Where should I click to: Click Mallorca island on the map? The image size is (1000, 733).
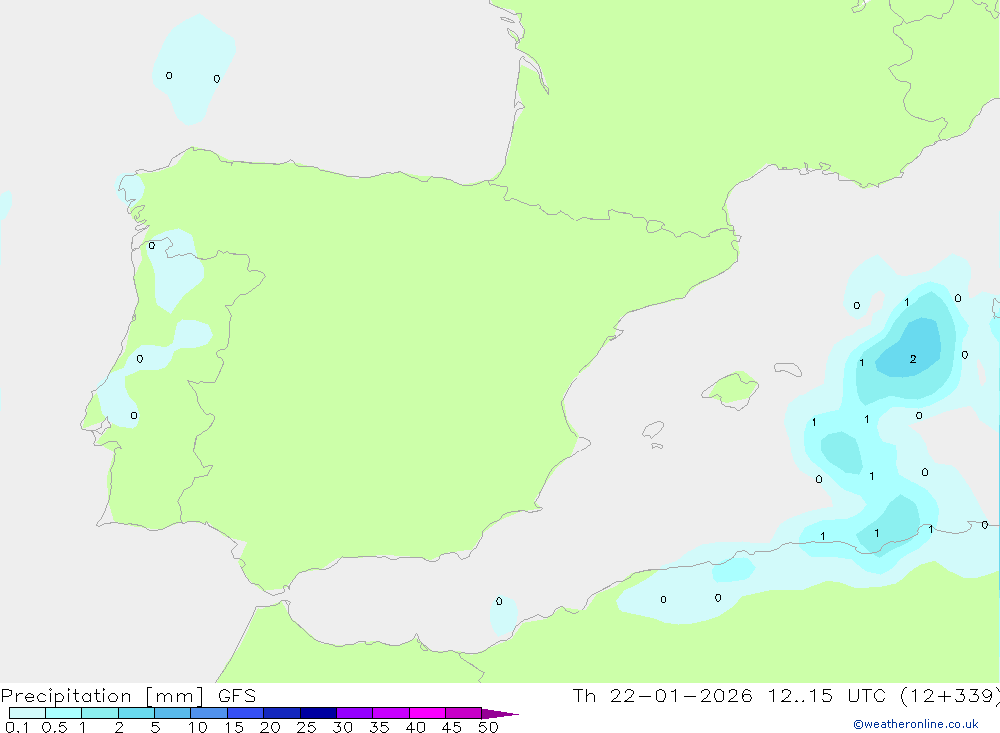tap(731, 389)
